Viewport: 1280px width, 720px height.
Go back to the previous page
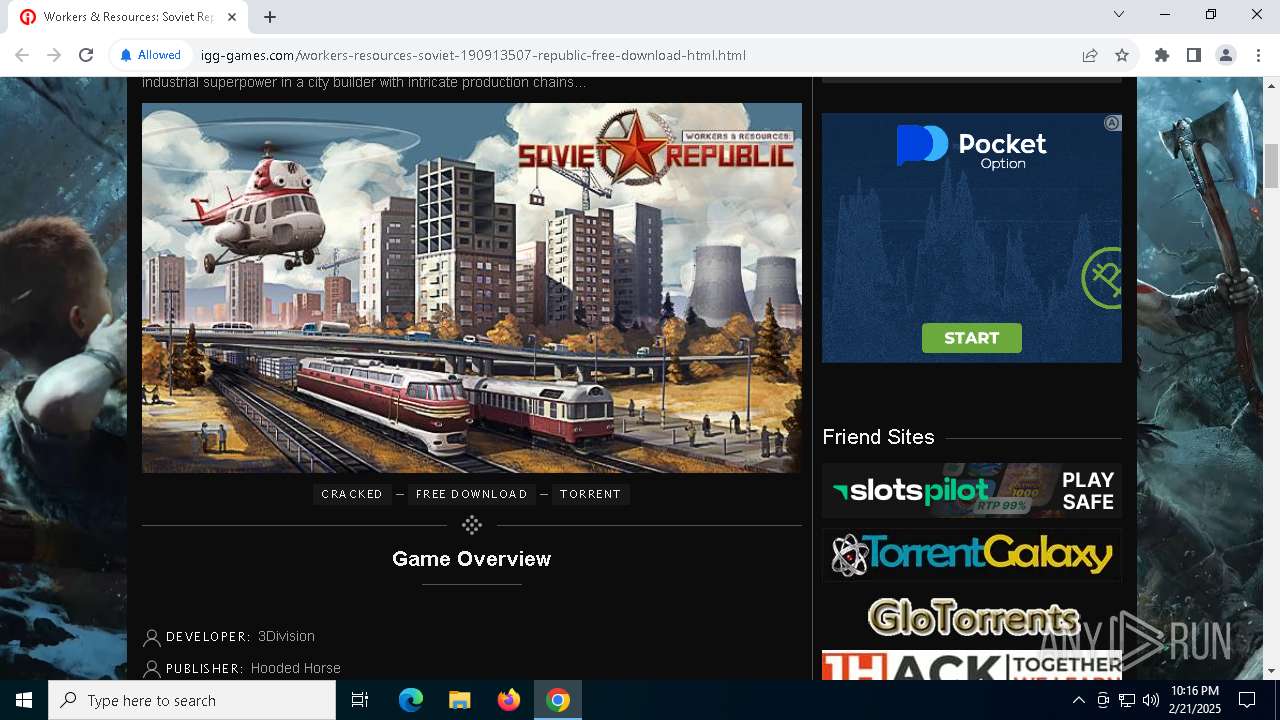pyautogui.click(x=22, y=55)
